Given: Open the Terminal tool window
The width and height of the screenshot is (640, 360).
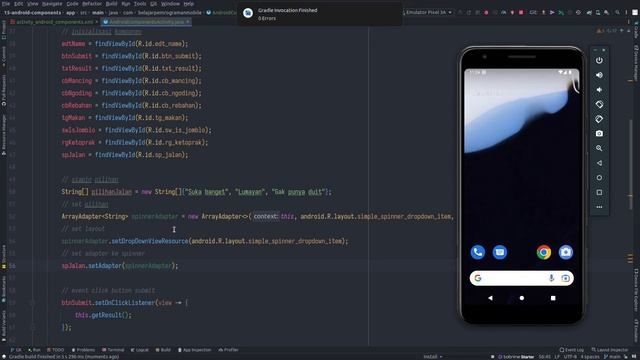Looking at the screenshot, I should click(113, 350).
